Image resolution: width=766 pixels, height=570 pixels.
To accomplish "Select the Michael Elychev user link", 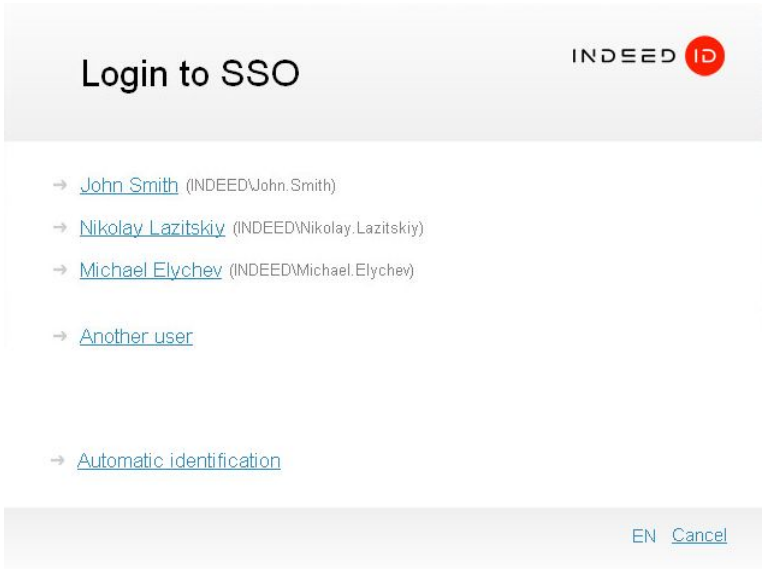I will [x=150, y=271].
